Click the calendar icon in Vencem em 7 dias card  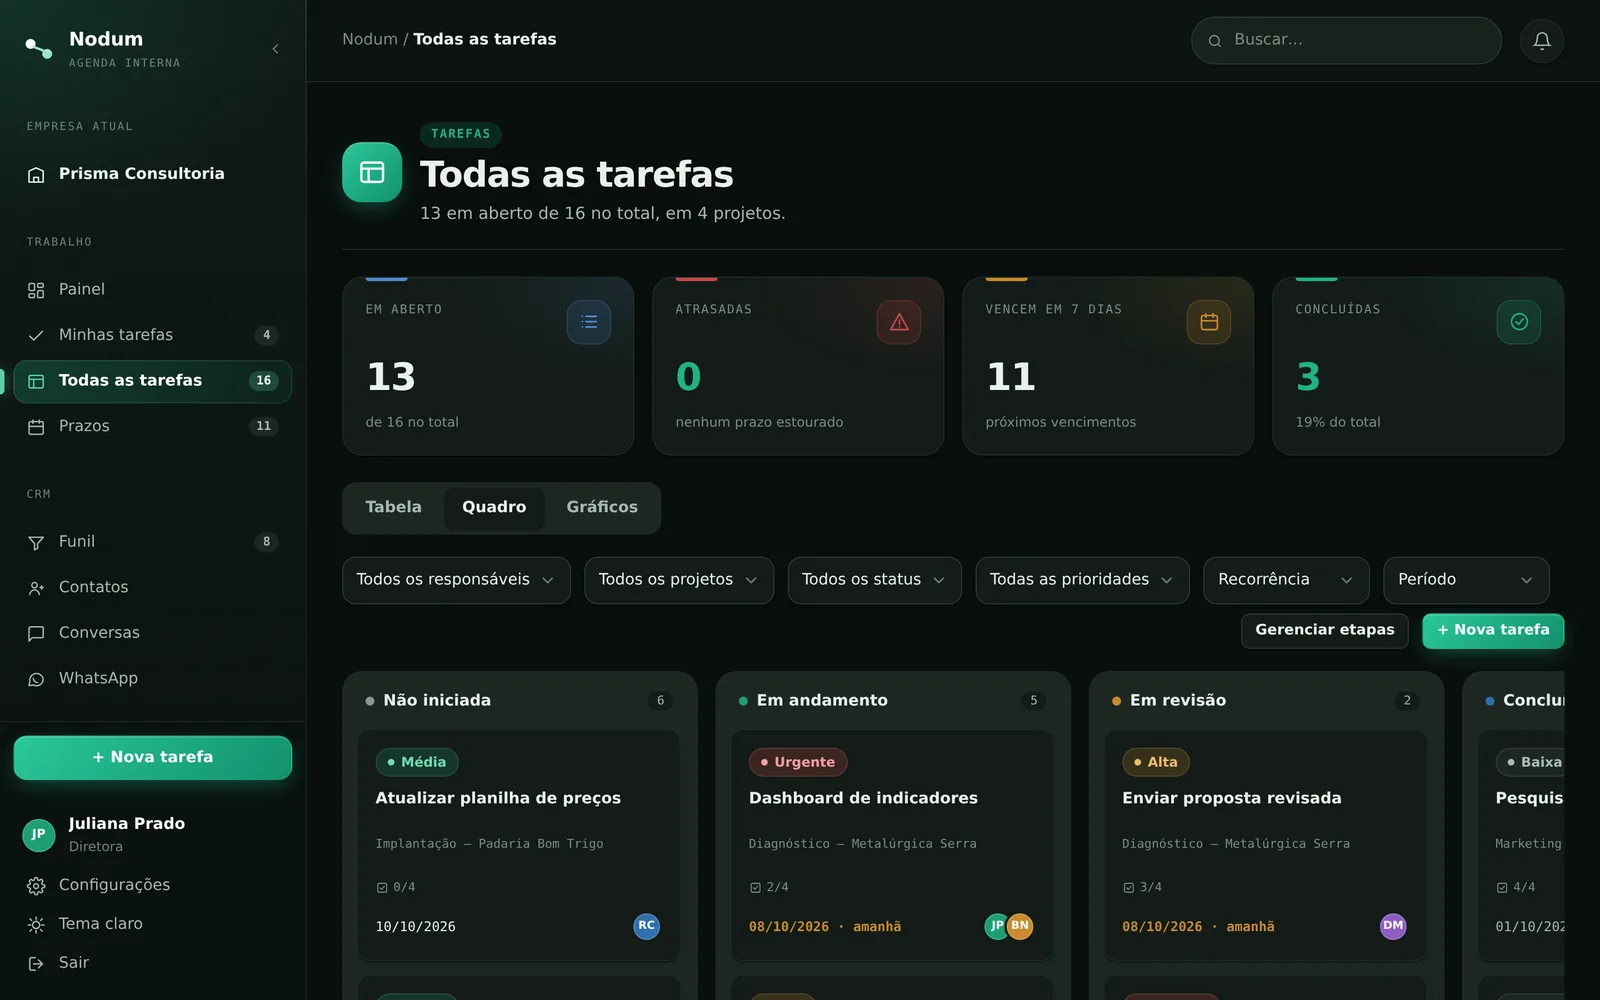[x=1209, y=322]
